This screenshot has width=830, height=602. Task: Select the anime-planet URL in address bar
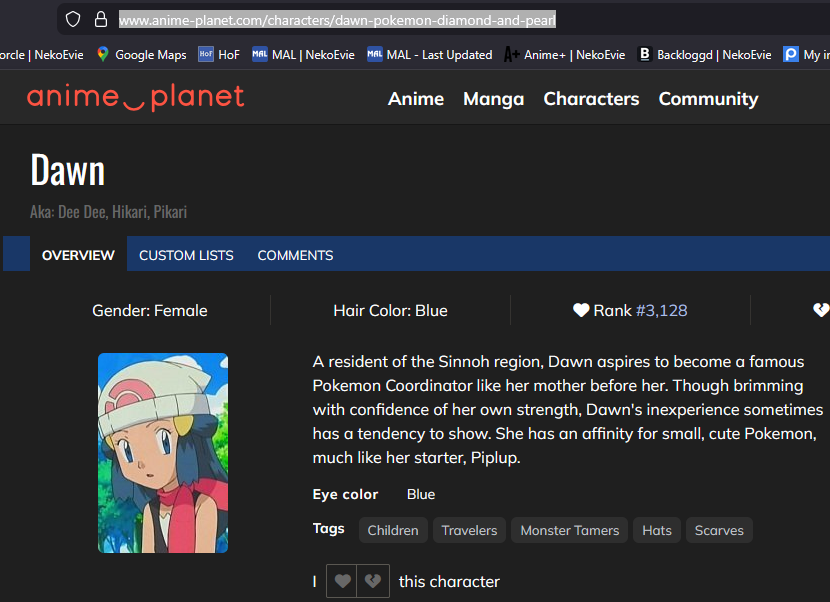point(337,20)
